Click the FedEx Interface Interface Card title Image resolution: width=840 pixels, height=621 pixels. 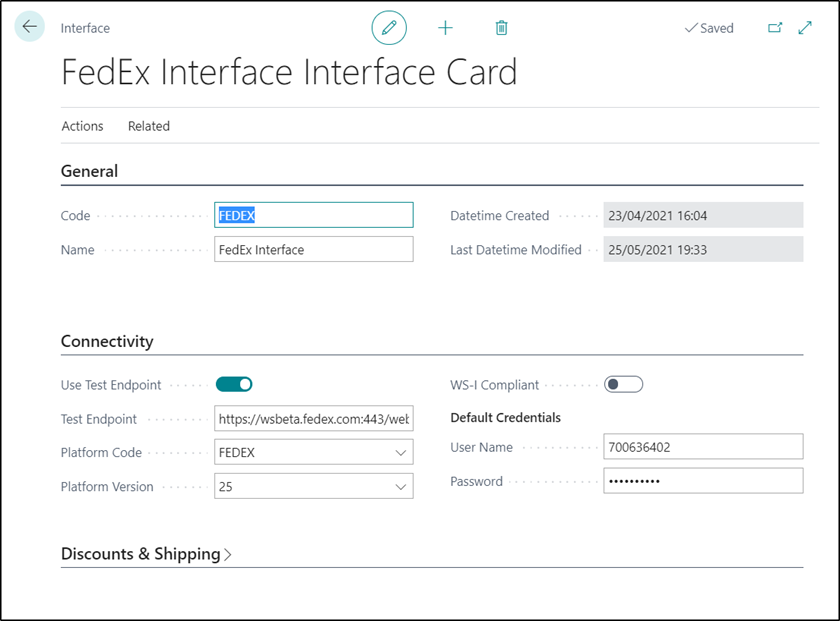[x=289, y=72]
